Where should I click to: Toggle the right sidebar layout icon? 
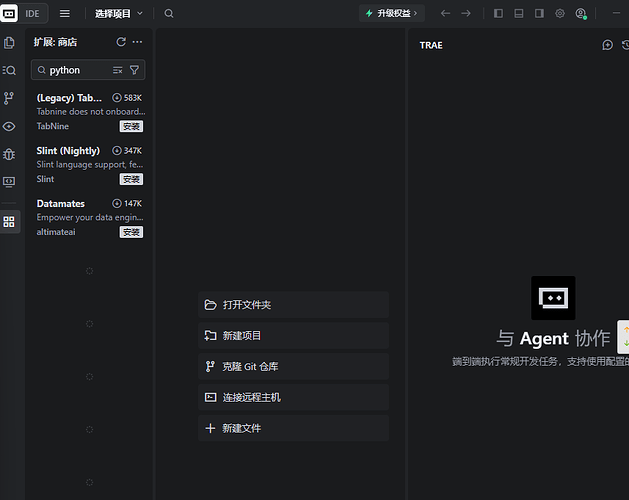pos(539,14)
